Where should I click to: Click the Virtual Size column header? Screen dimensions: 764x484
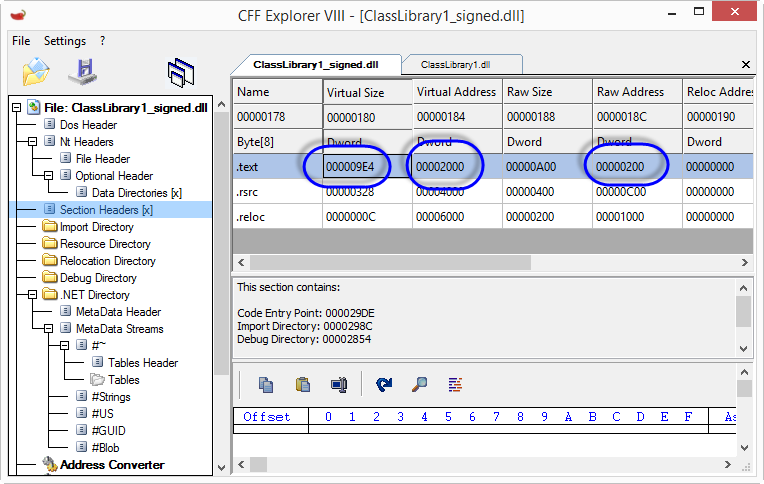[368, 92]
